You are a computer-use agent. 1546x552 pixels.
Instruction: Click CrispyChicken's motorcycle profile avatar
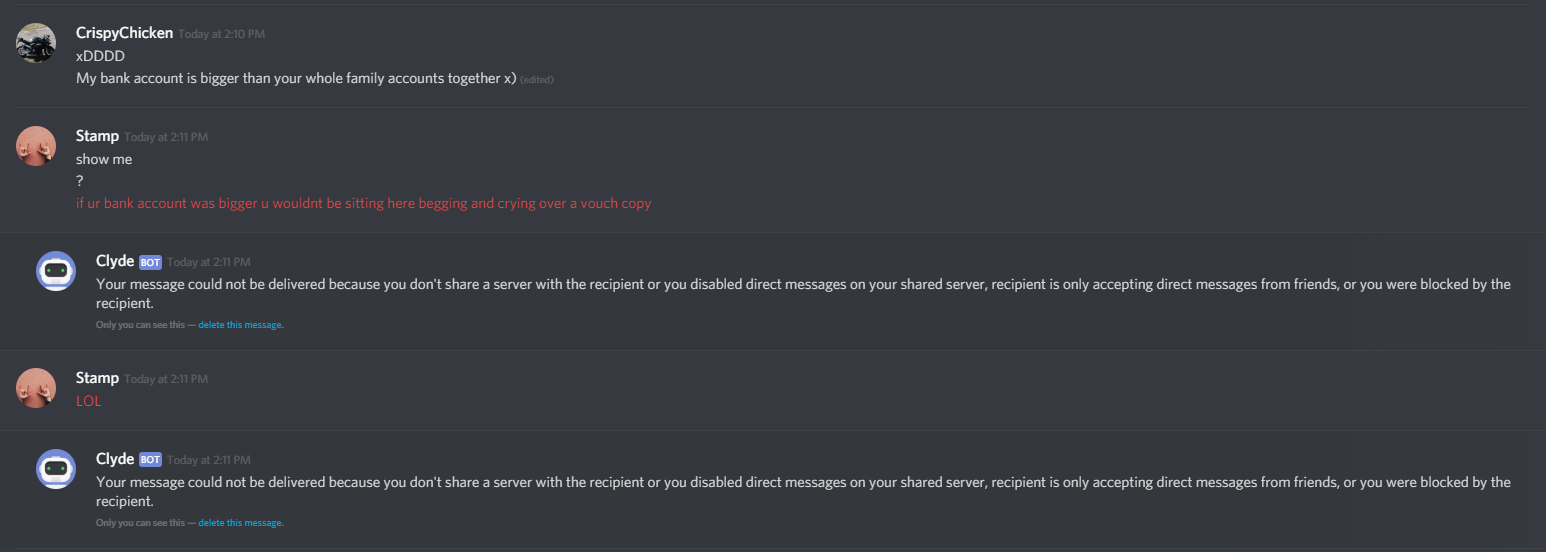[36, 43]
